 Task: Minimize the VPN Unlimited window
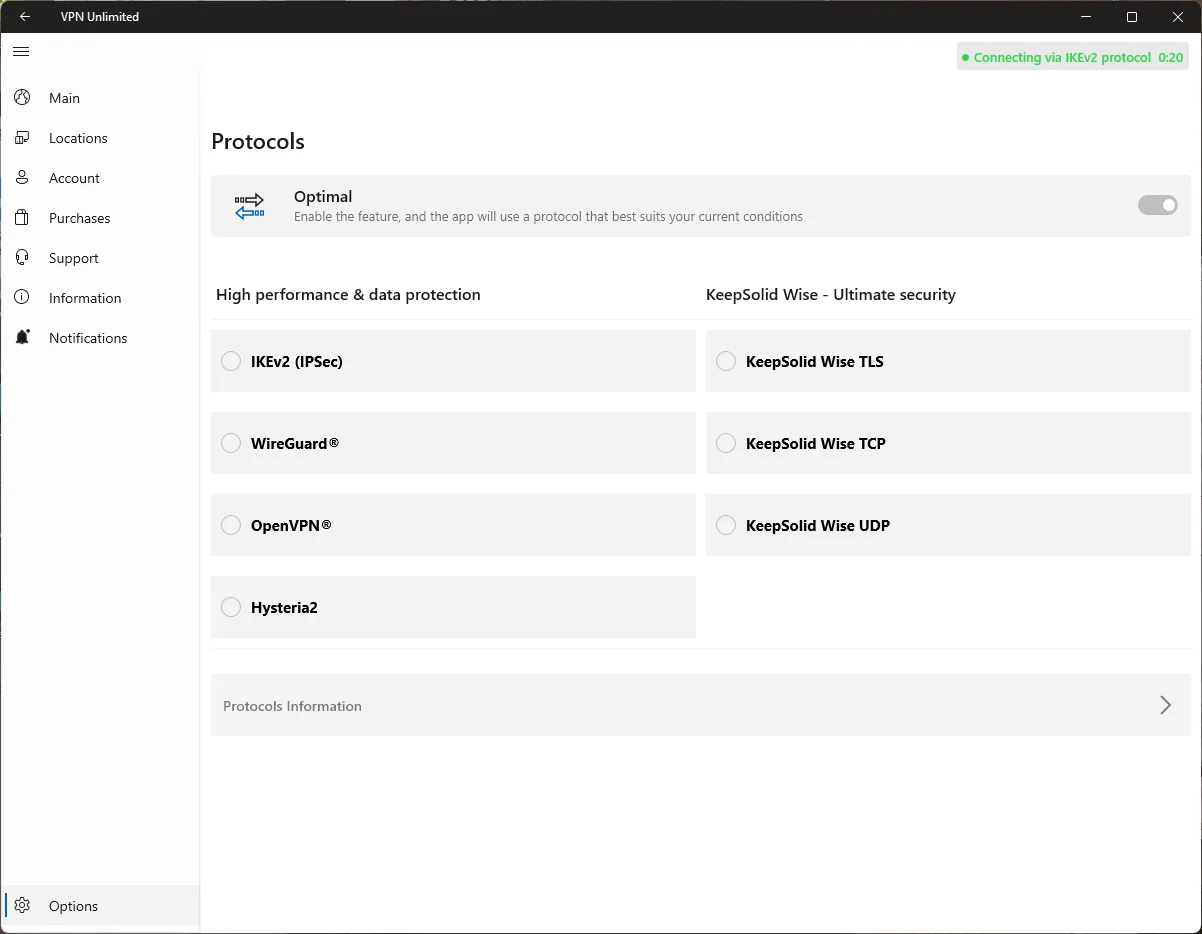[x=1086, y=17]
